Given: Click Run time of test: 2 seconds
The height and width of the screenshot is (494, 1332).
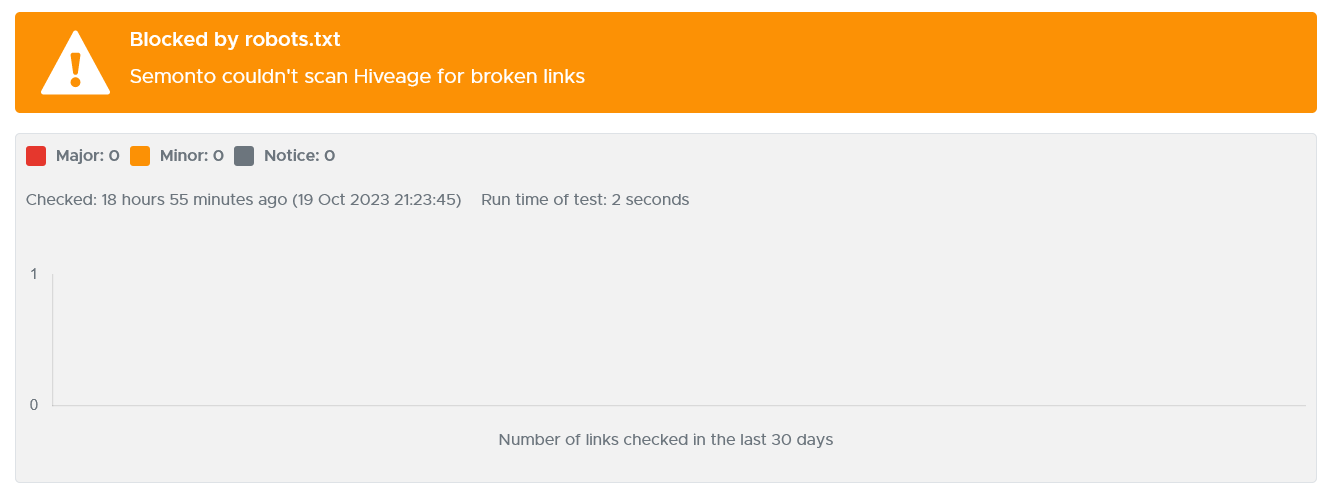Looking at the screenshot, I should point(585,200).
